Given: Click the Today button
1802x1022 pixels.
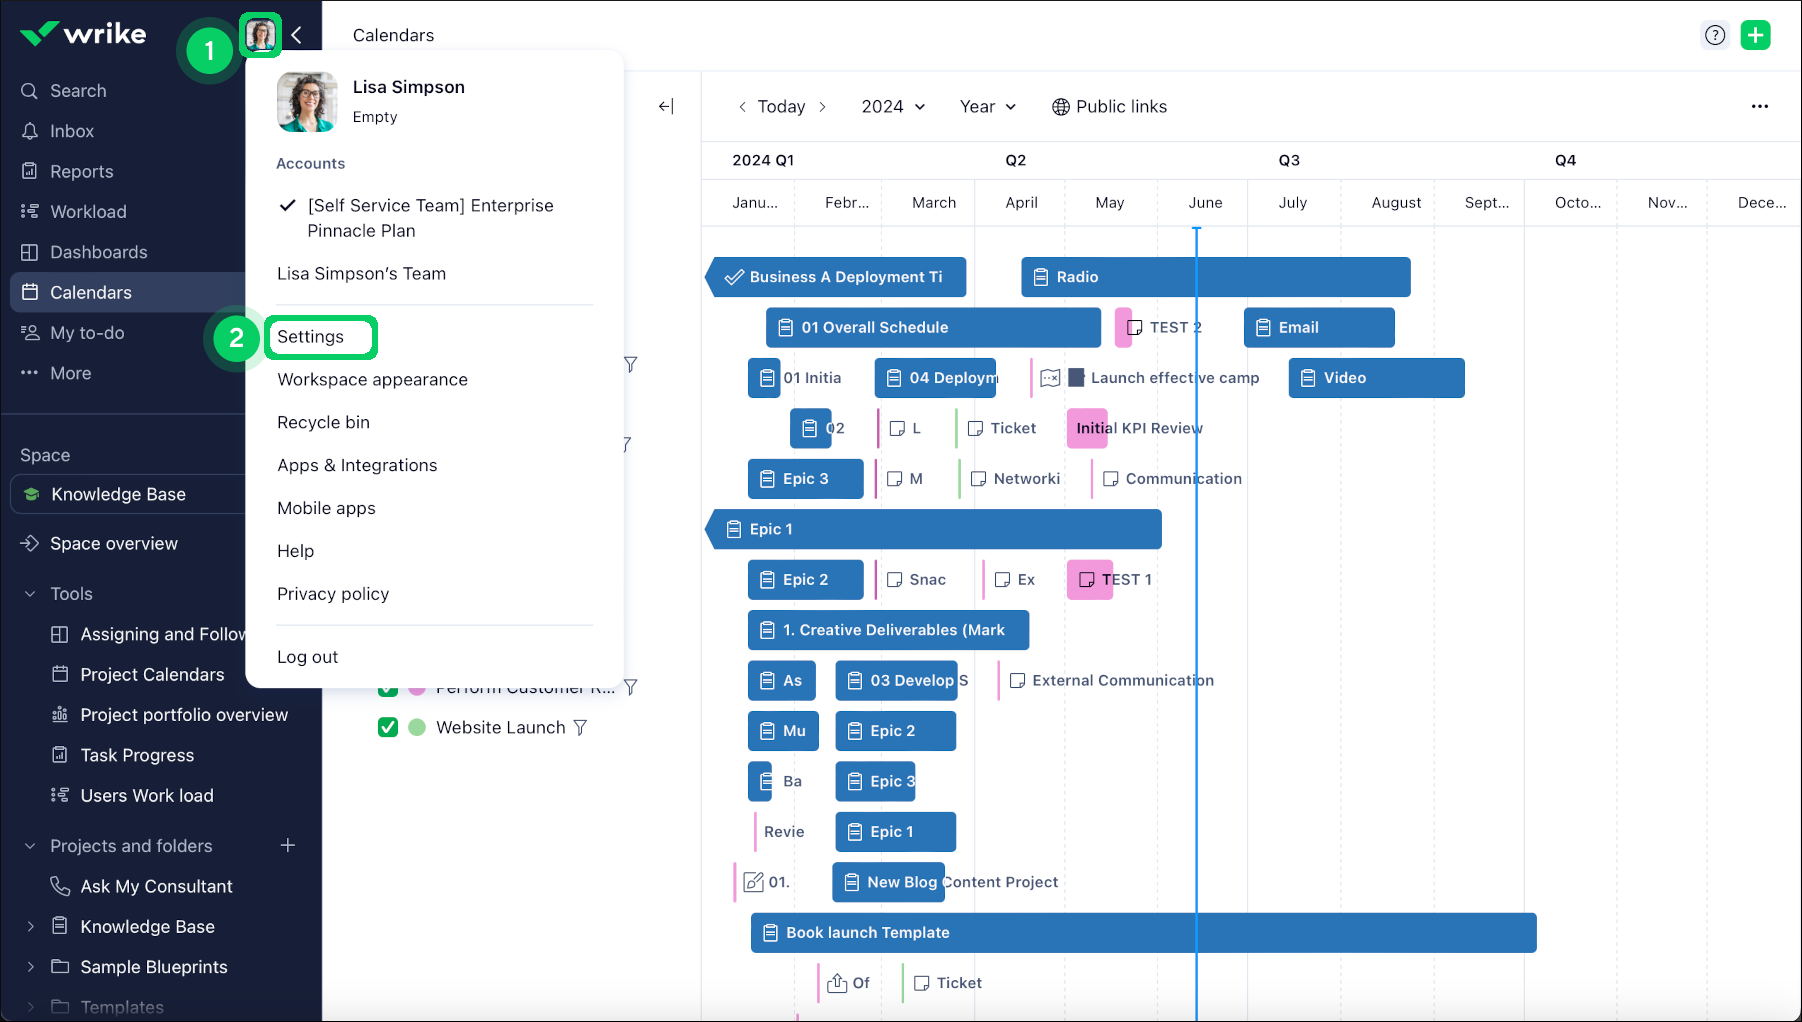Looking at the screenshot, I should click(782, 106).
